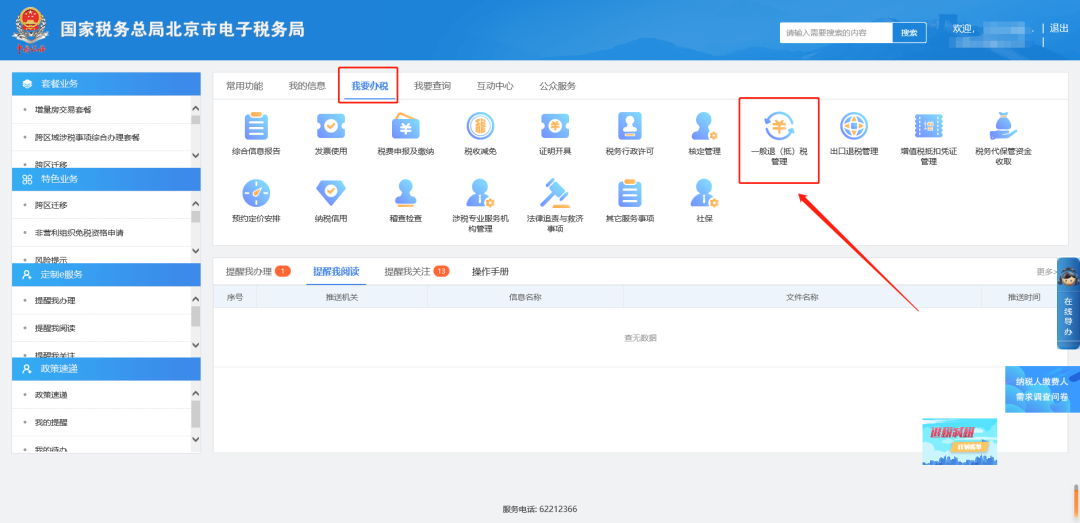Viewport: 1080px width, 523px height.
Task: Switch to 常用功能 tab
Action: [245, 86]
